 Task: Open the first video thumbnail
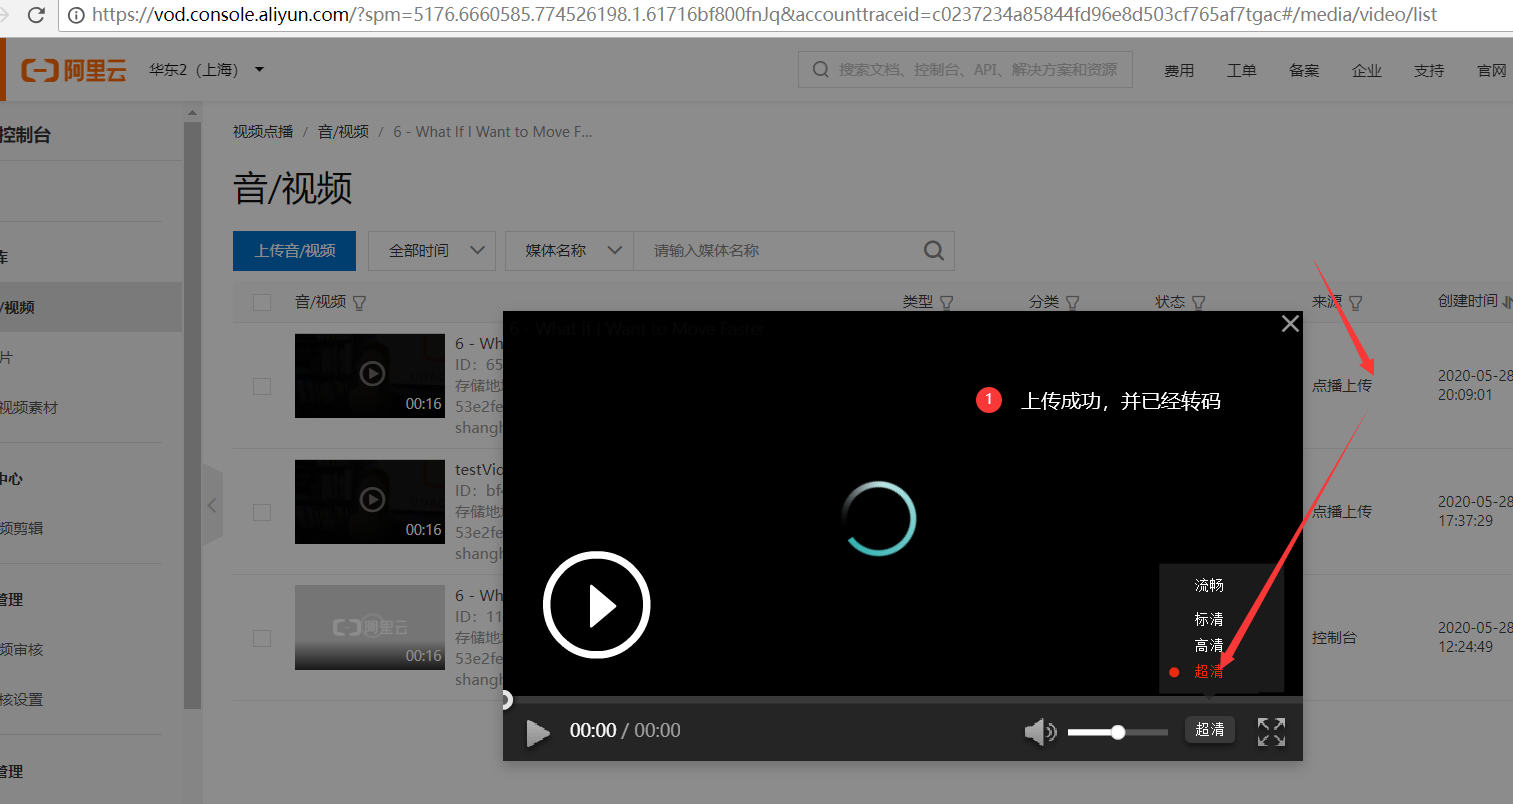370,376
